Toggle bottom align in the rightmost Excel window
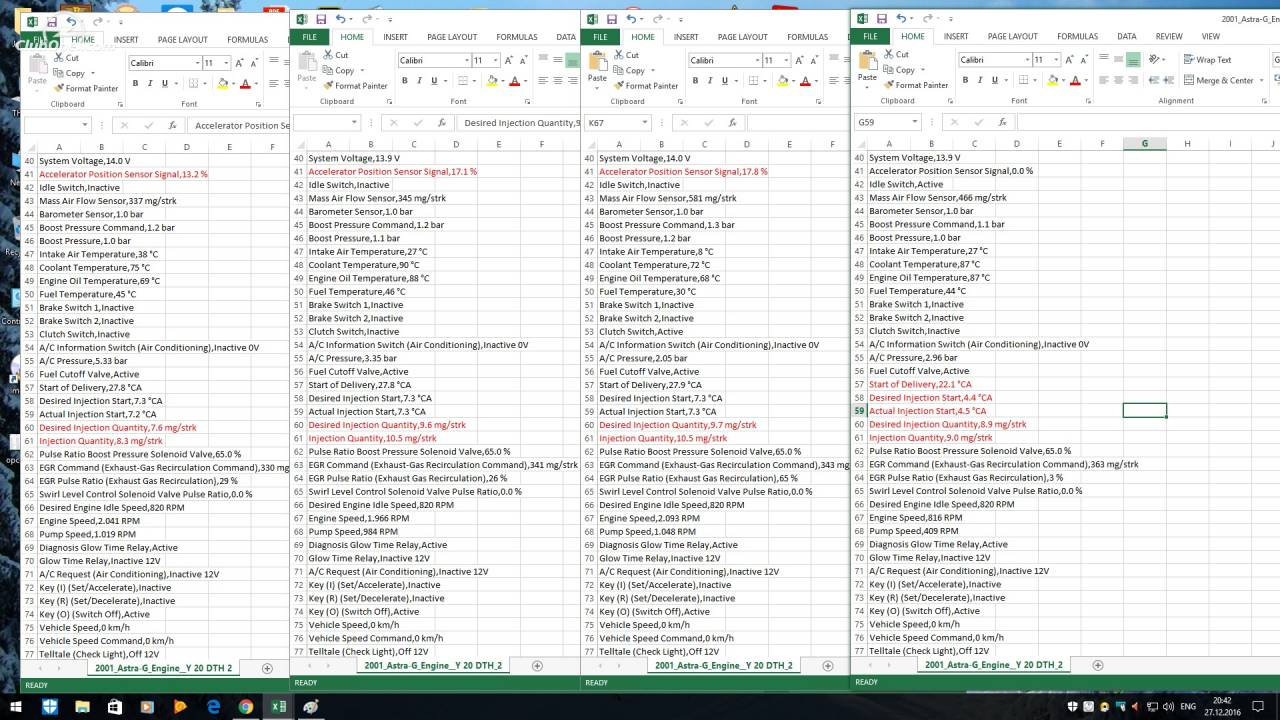Viewport: 1280px width, 720px height. coord(1133,60)
